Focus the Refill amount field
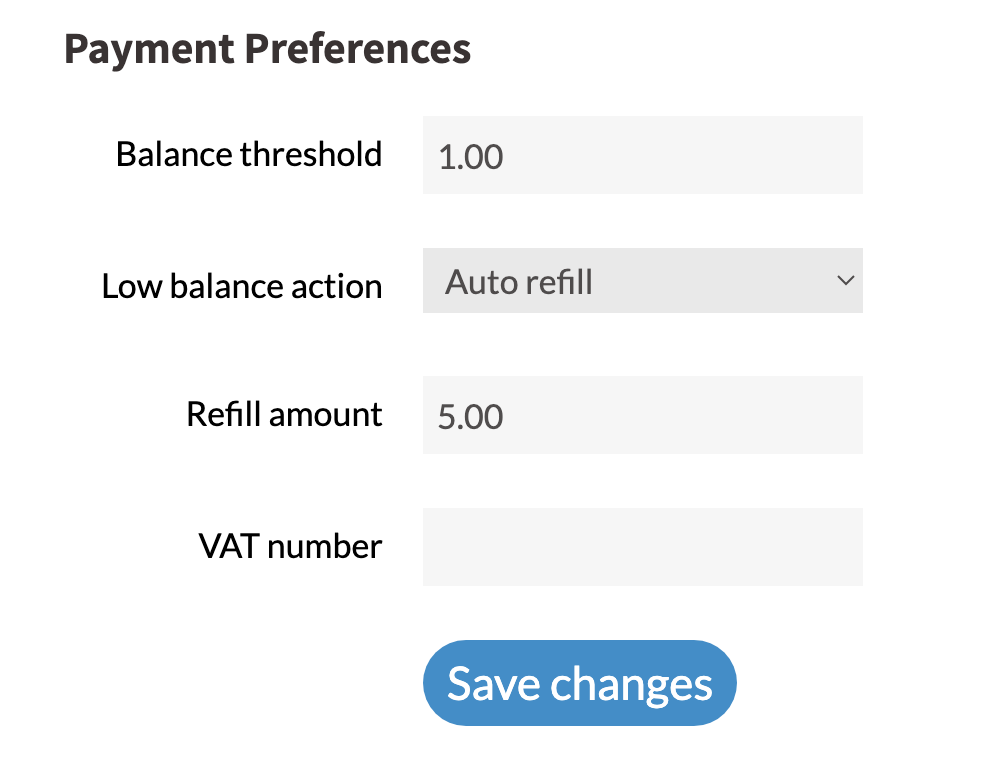The image size is (986, 768). (642, 415)
